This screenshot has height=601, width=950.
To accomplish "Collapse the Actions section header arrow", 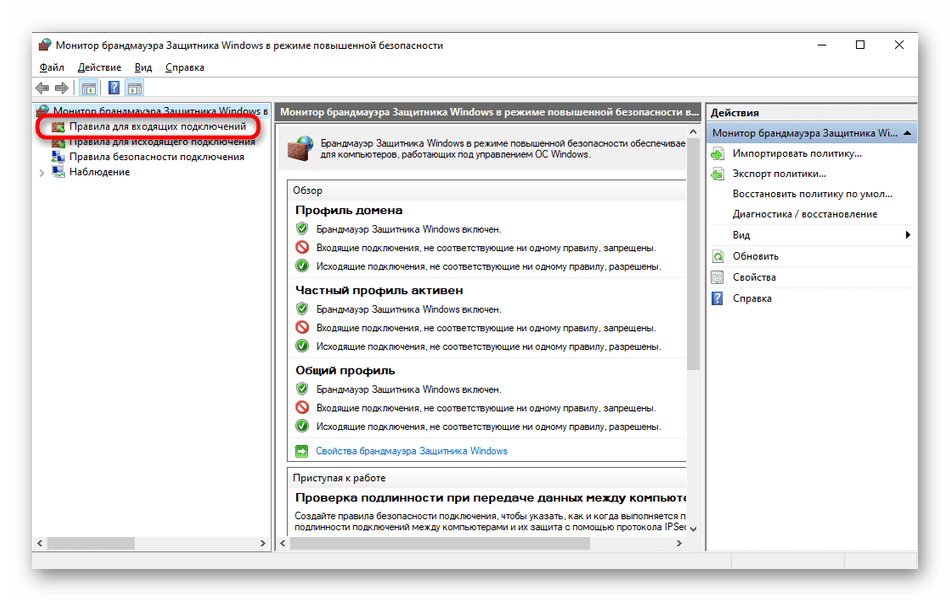I will (x=907, y=133).
